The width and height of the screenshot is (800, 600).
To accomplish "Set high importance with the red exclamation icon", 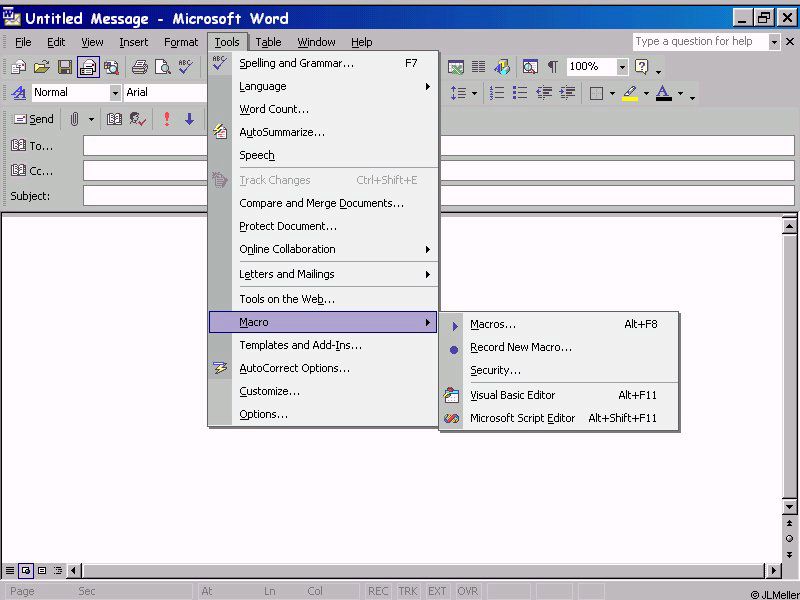I will click(166, 119).
